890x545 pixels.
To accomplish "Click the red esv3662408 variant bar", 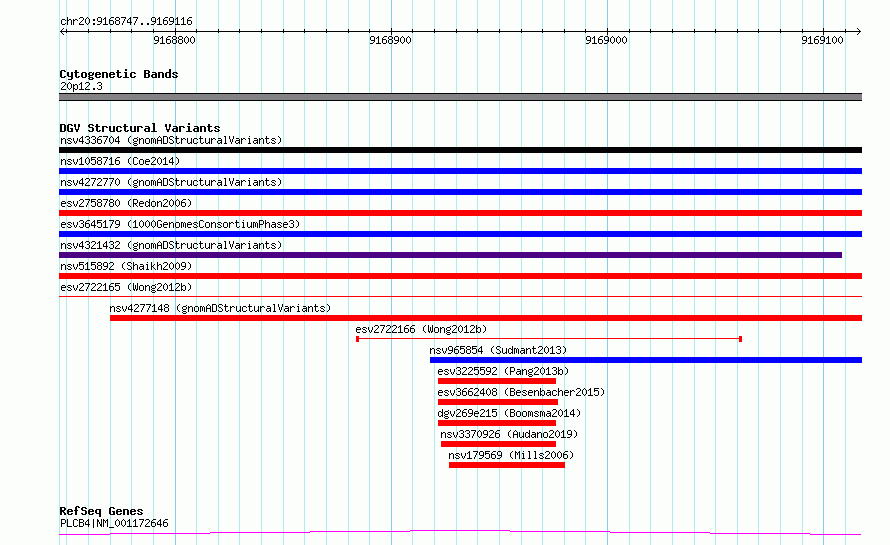I will [x=498, y=402].
